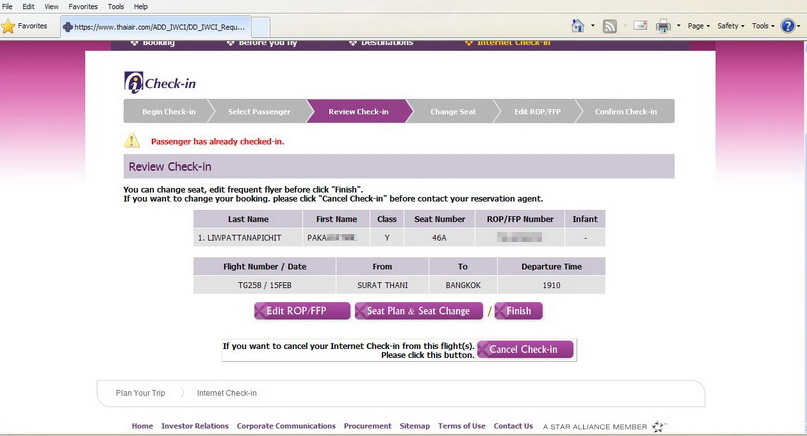This screenshot has width=807, height=436.
Task: Open the Procurement footer link
Action: [367, 426]
